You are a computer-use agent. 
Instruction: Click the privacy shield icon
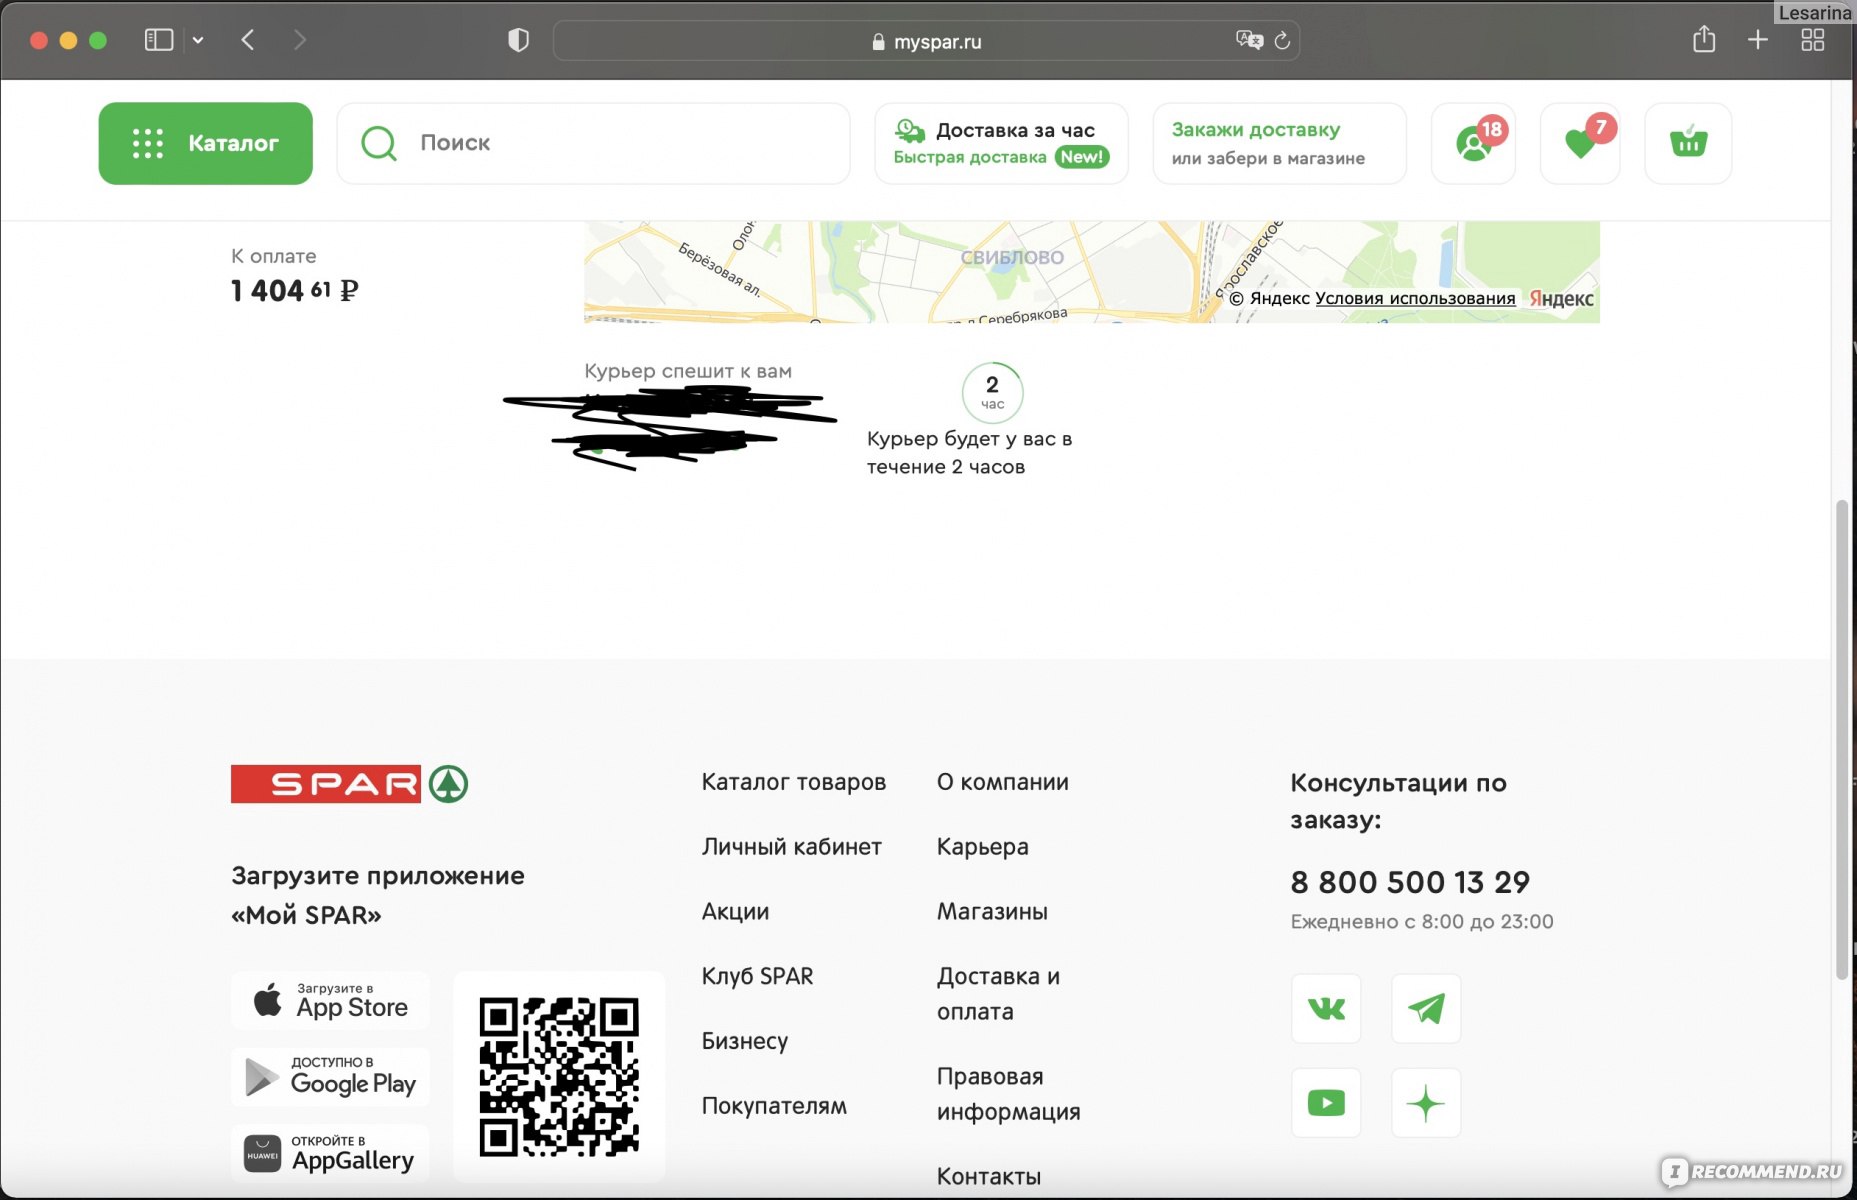tap(518, 40)
